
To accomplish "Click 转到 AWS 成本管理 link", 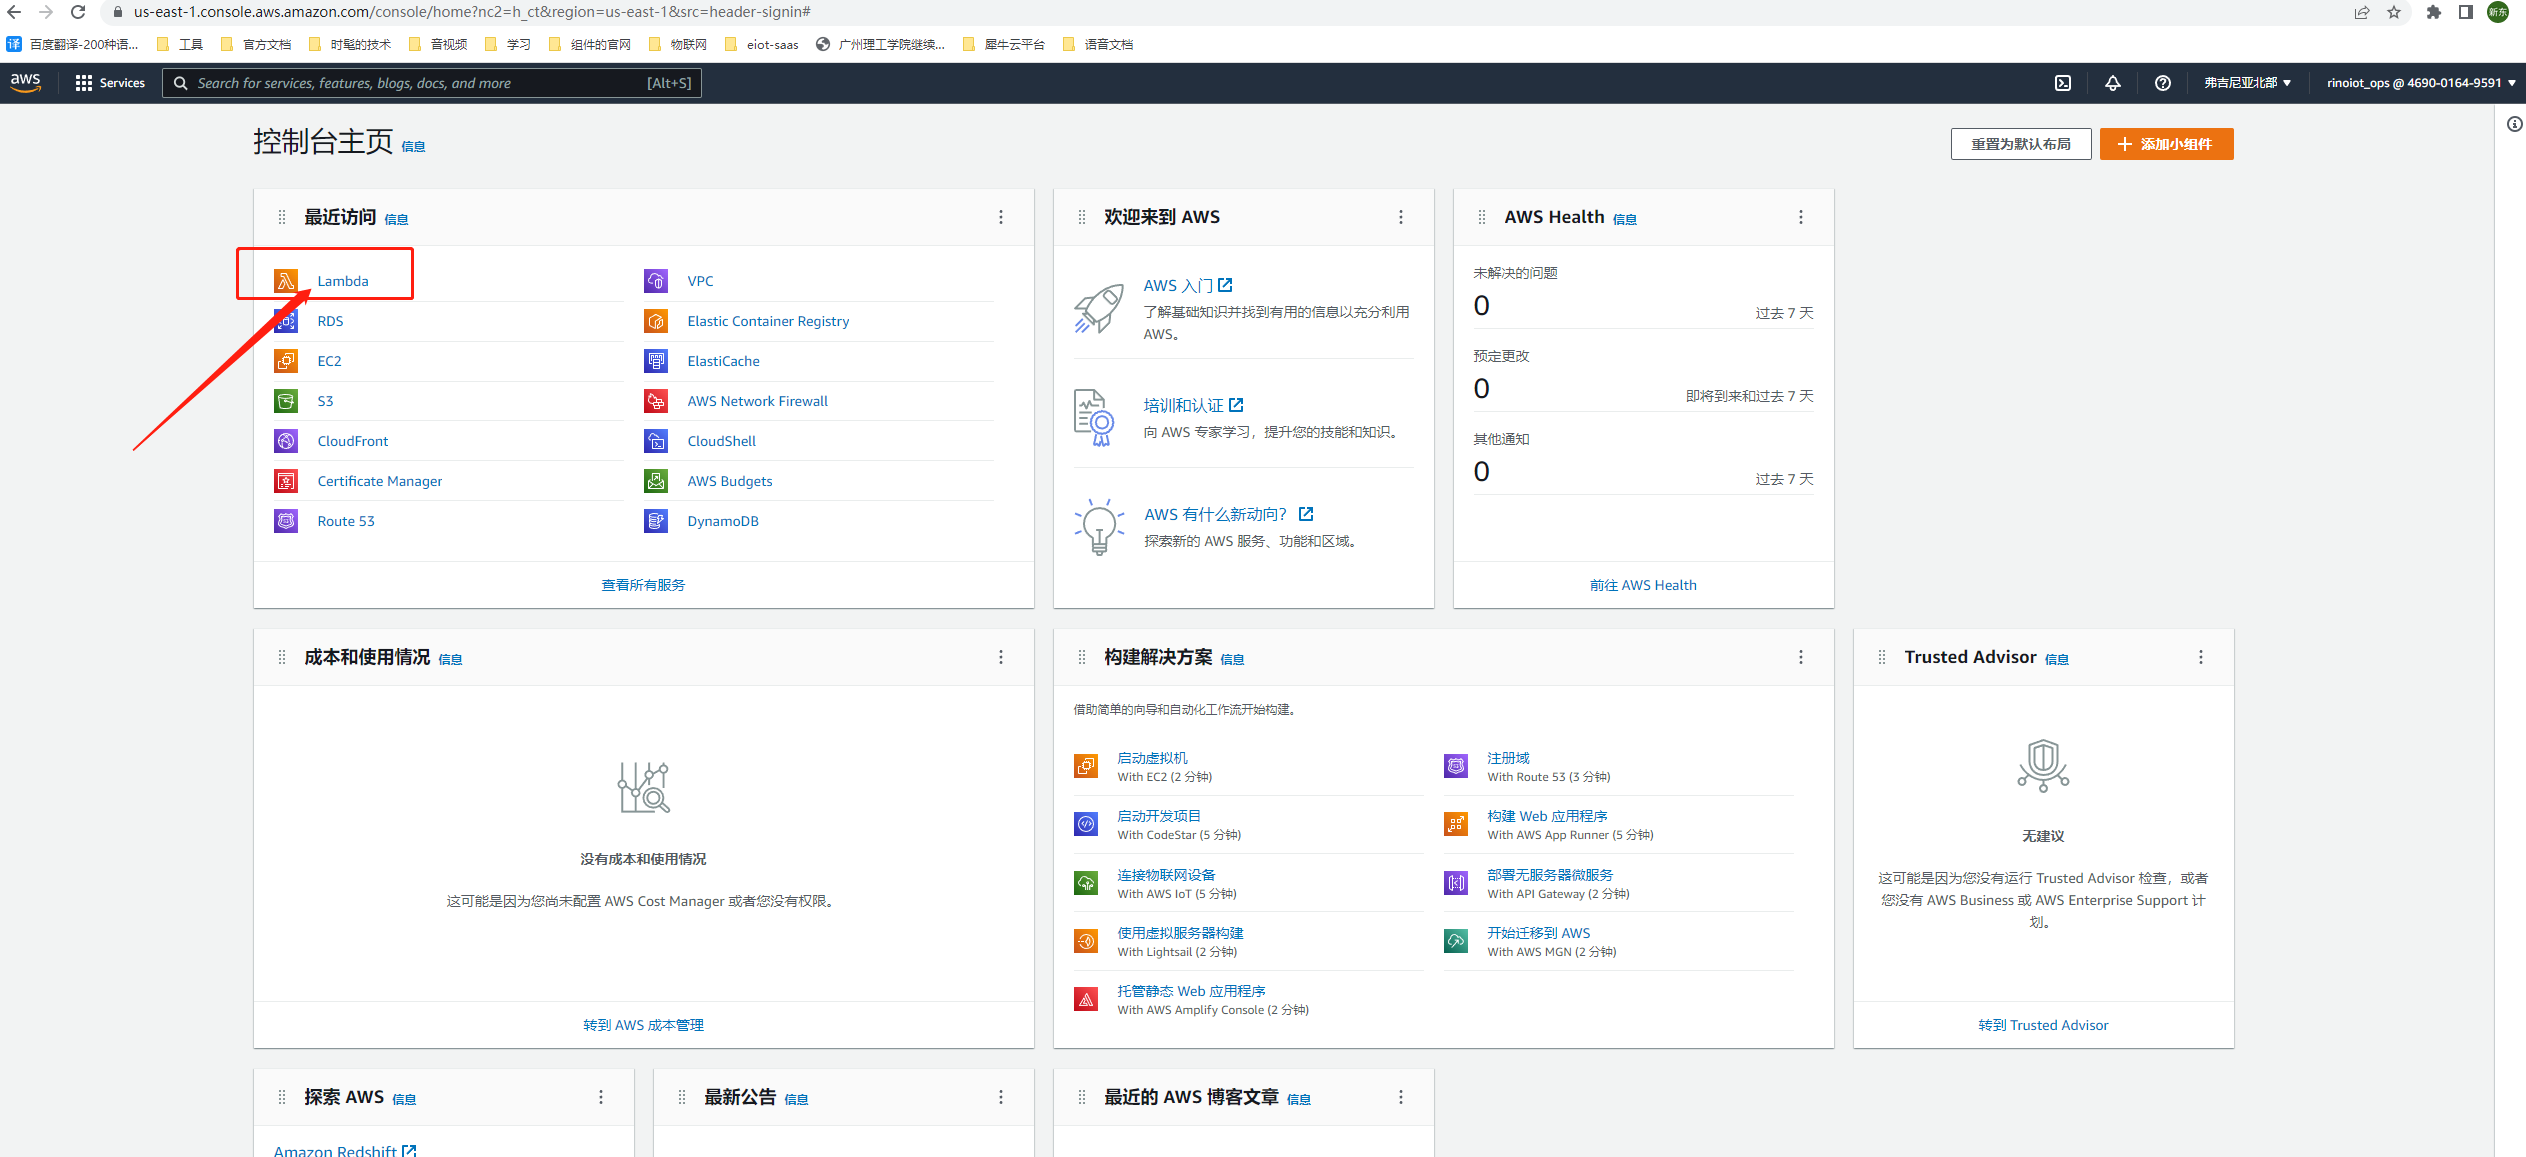I will coord(643,1025).
